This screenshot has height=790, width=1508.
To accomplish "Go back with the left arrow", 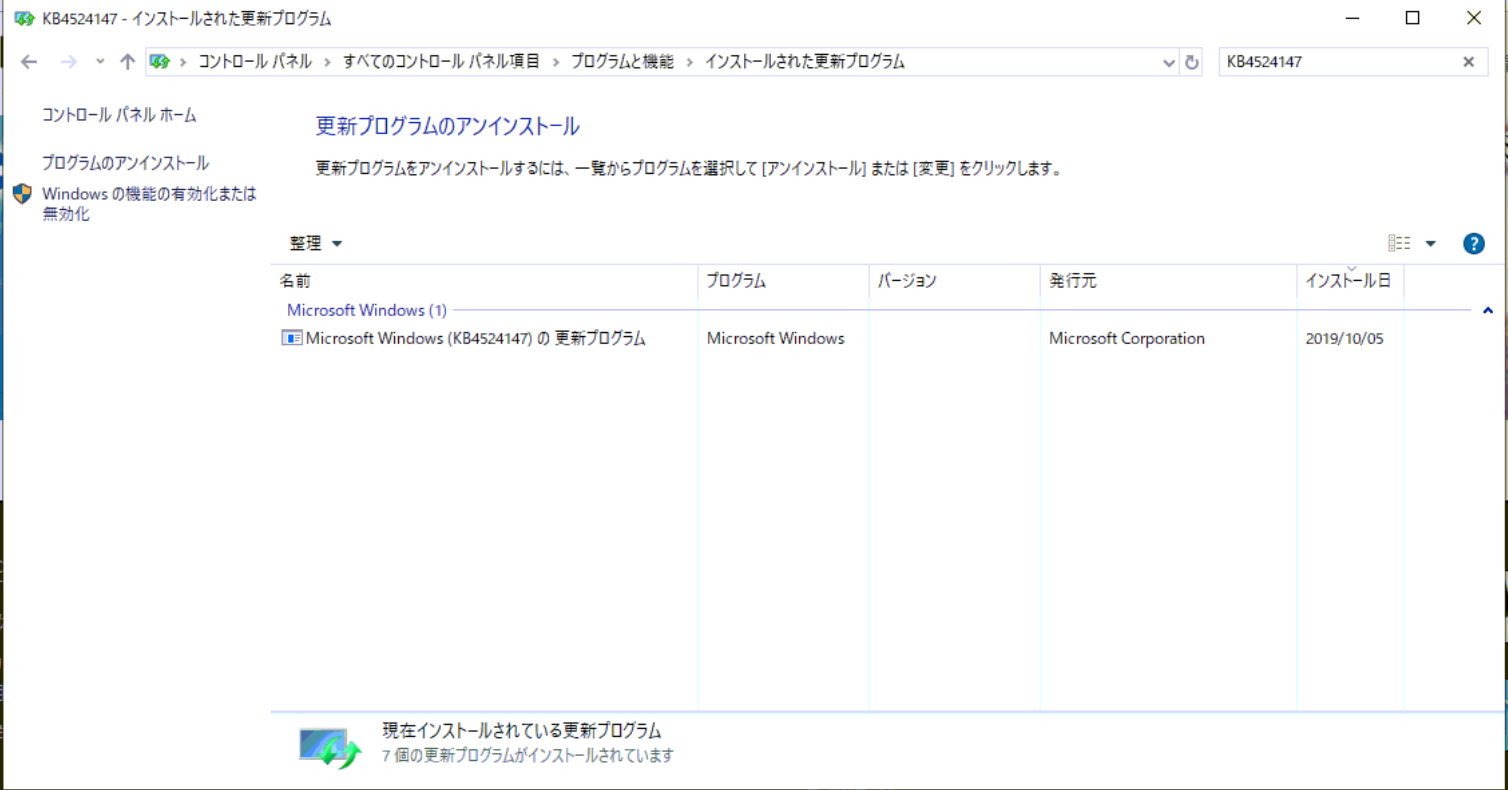I will pyautogui.click(x=29, y=62).
